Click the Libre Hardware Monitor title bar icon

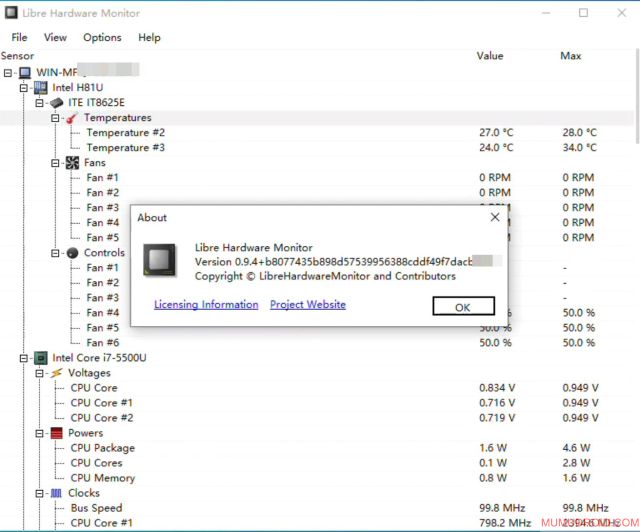click(11, 13)
